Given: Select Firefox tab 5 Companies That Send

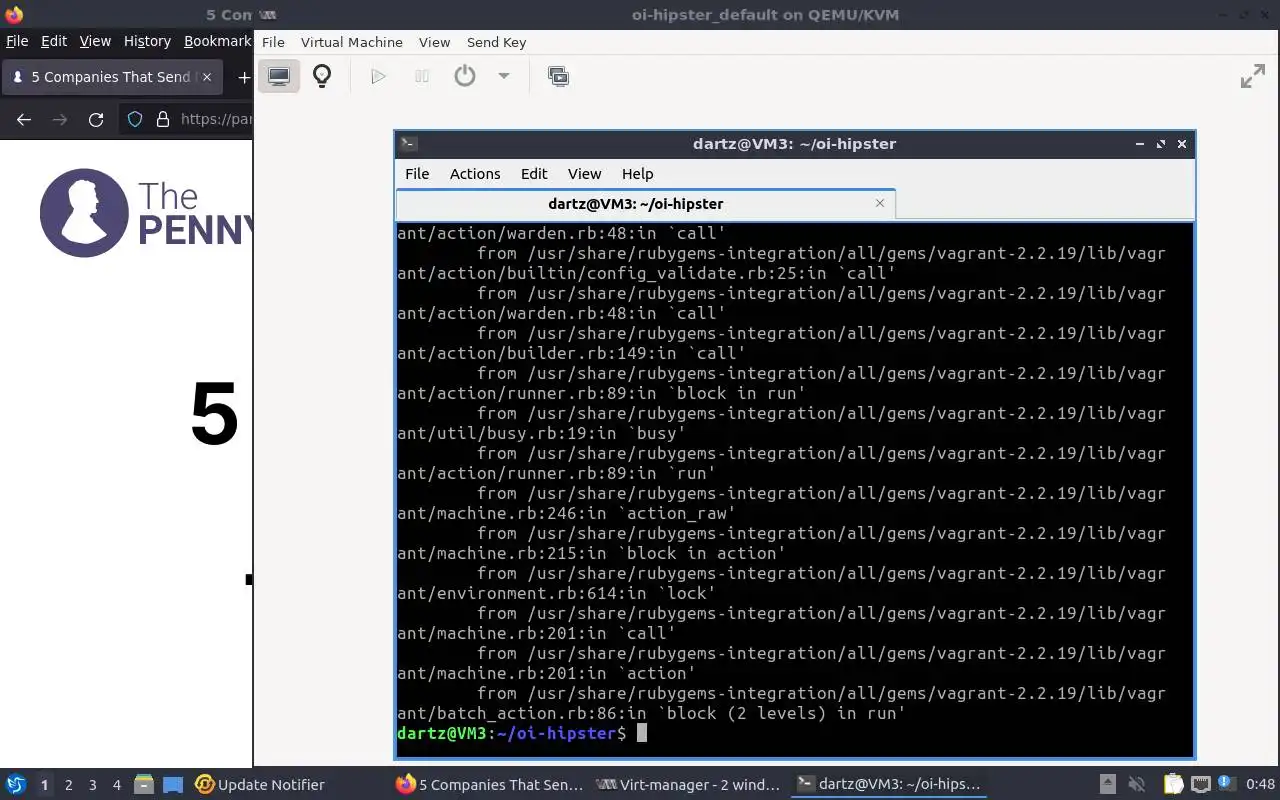Looking at the screenshot, I should pos(114,77).
